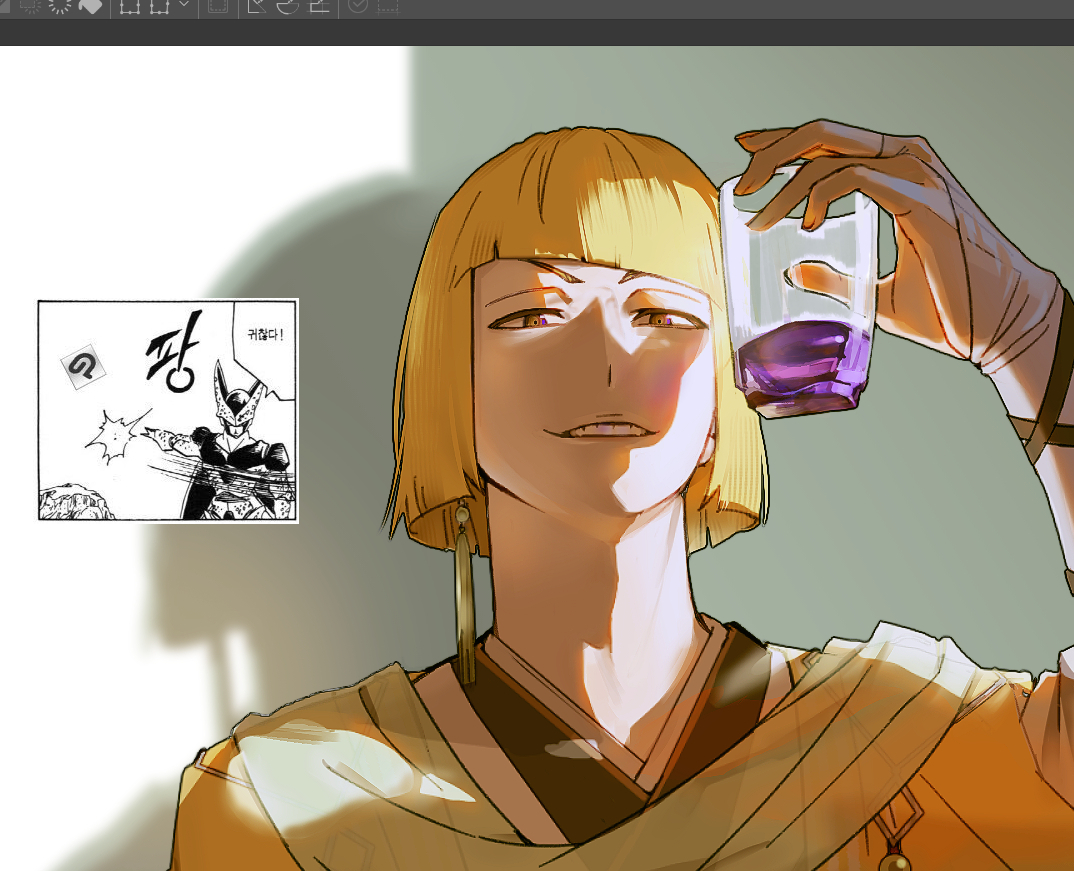Toggle the Snap to Grid icon
Screen dimensions: 1074x871
pyautogui.click(x=319, y=6)
